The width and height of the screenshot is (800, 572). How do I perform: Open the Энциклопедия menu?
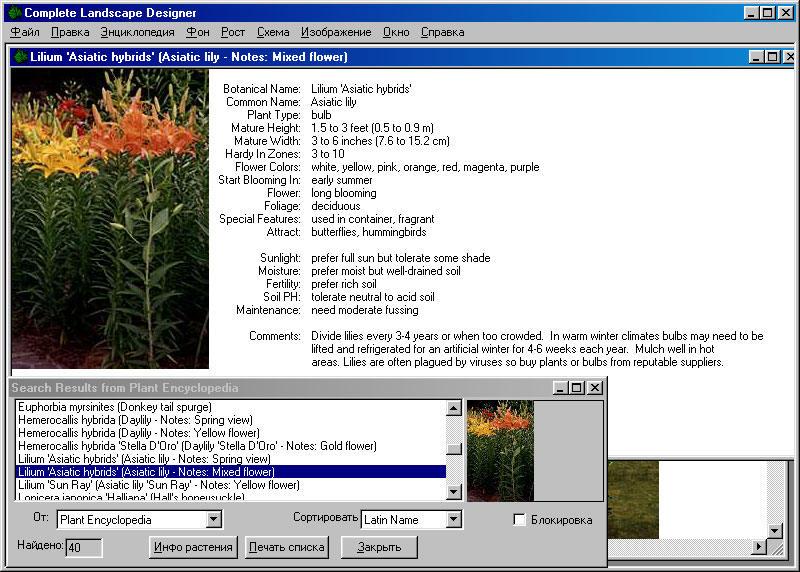tap(137, 32)
